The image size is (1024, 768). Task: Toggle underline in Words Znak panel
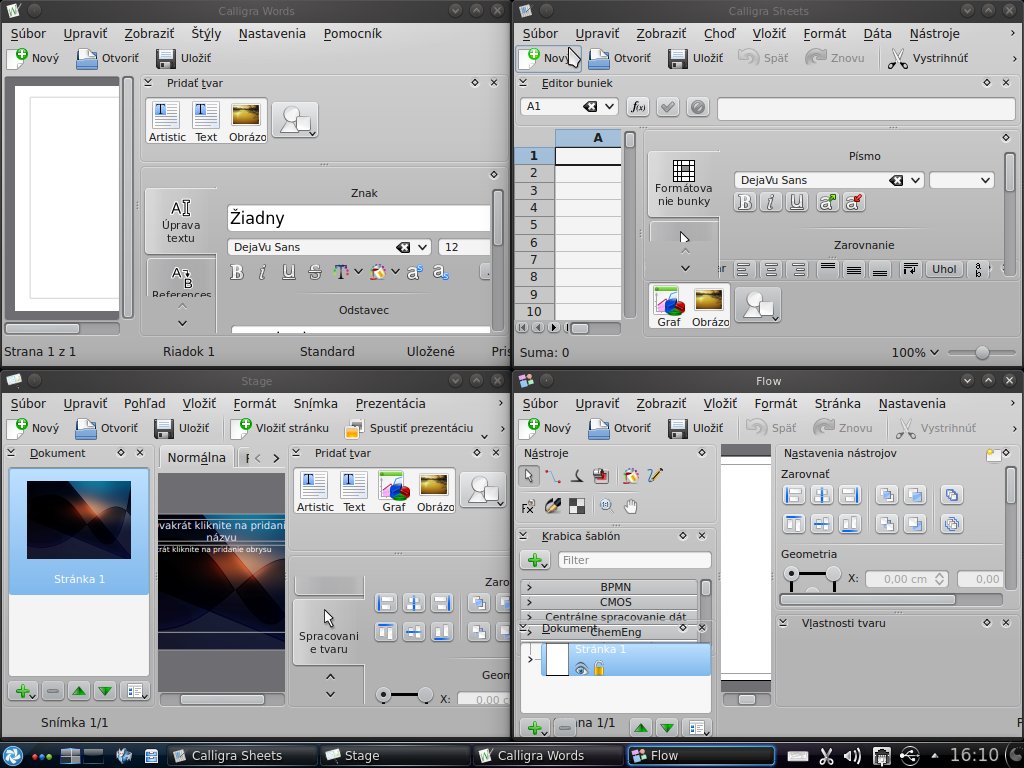(289, 272)
